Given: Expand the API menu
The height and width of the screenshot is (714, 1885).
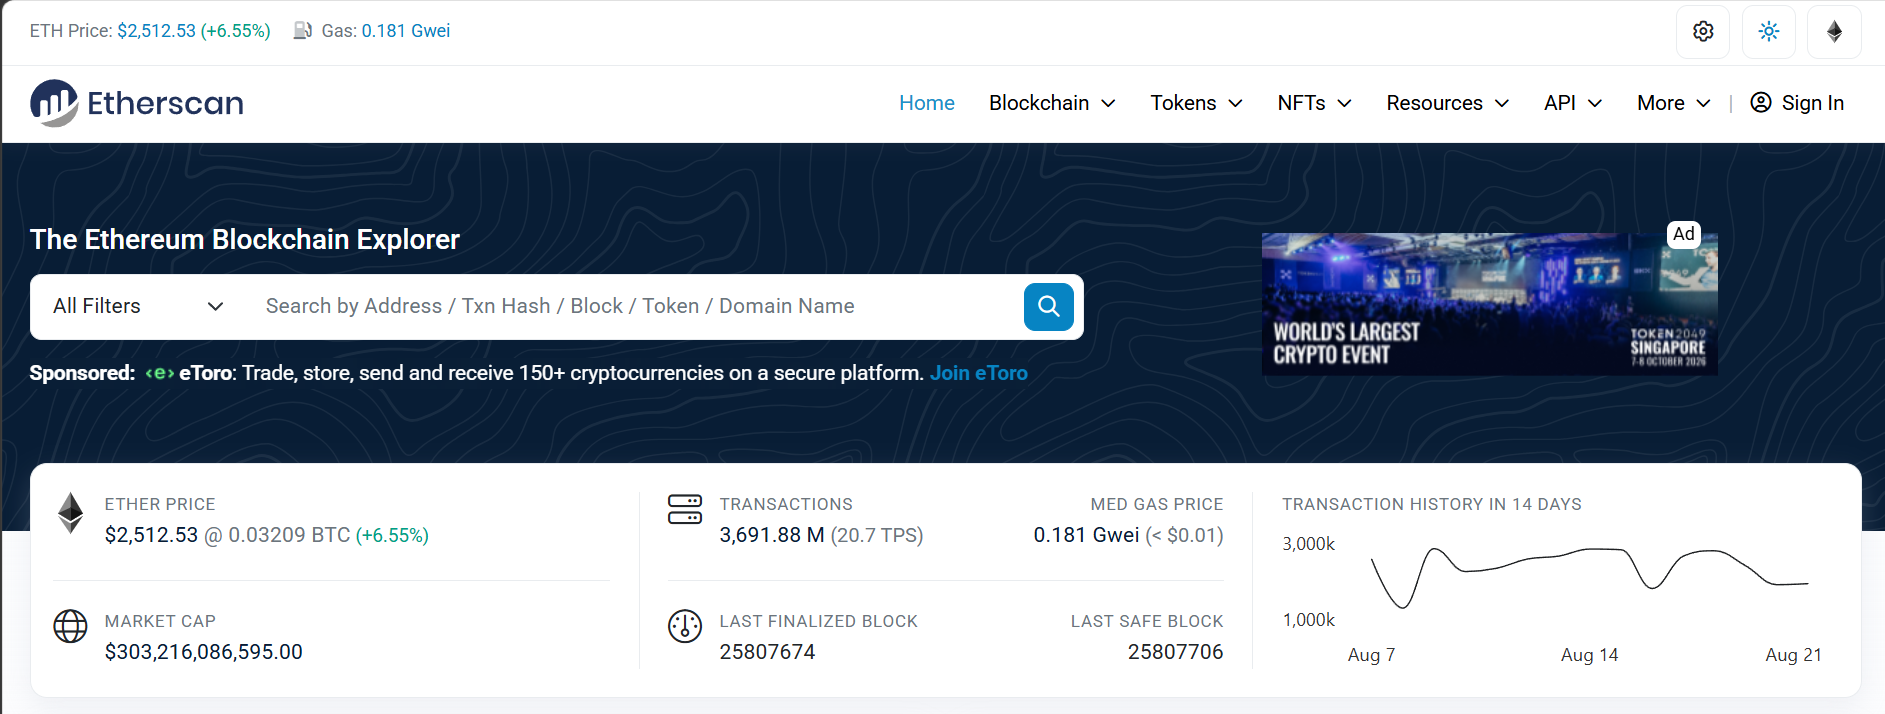Looking at the screenshot, I should tap(1573, 103).
